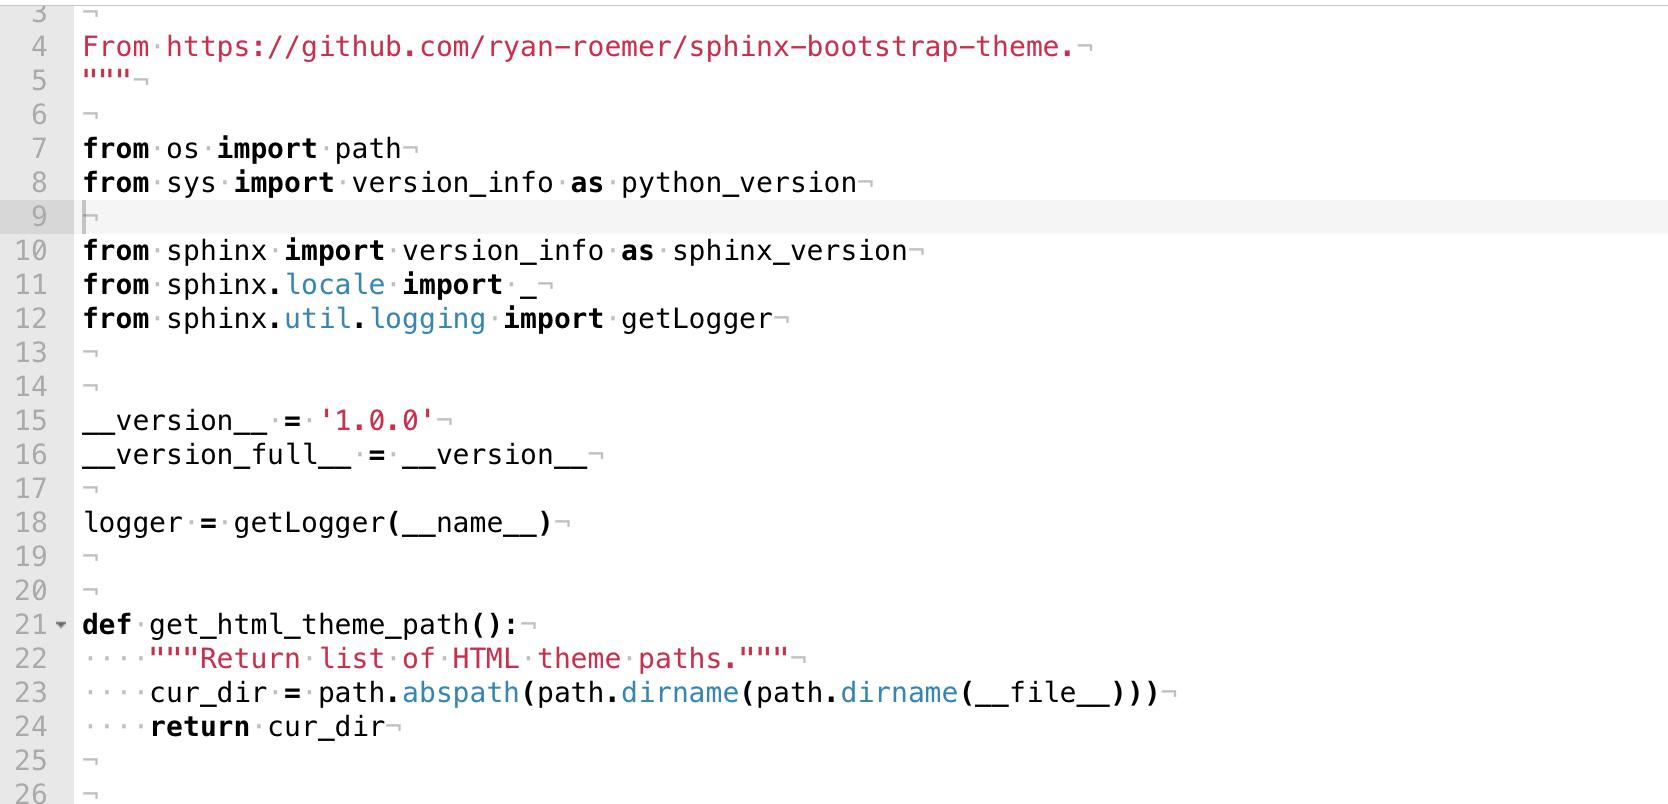
Task: Click 'version_info' on line 8
Action: (x=453, y=183)
